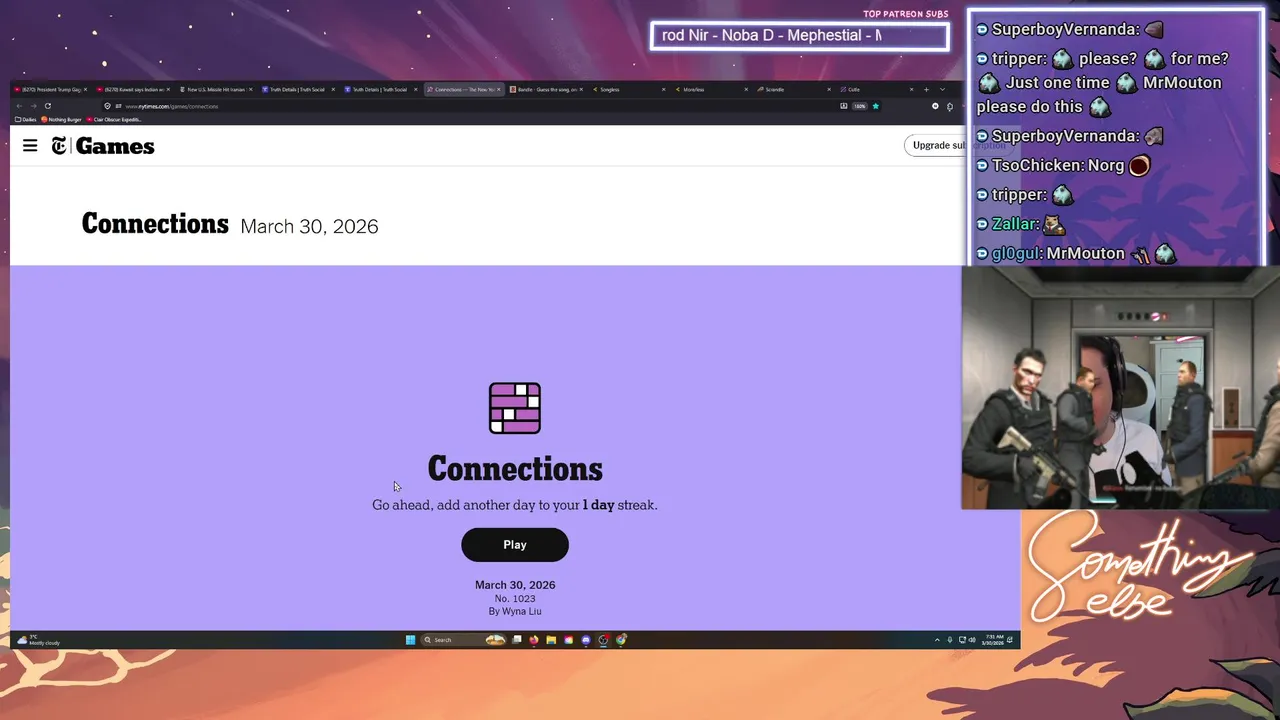Reload the page
This screenshot has width=1280, height=720.
48,106
